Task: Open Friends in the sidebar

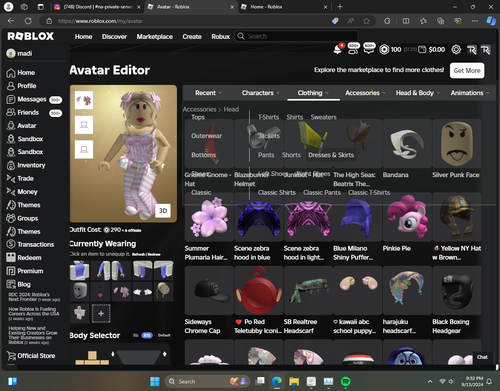Action: point(33,113)
